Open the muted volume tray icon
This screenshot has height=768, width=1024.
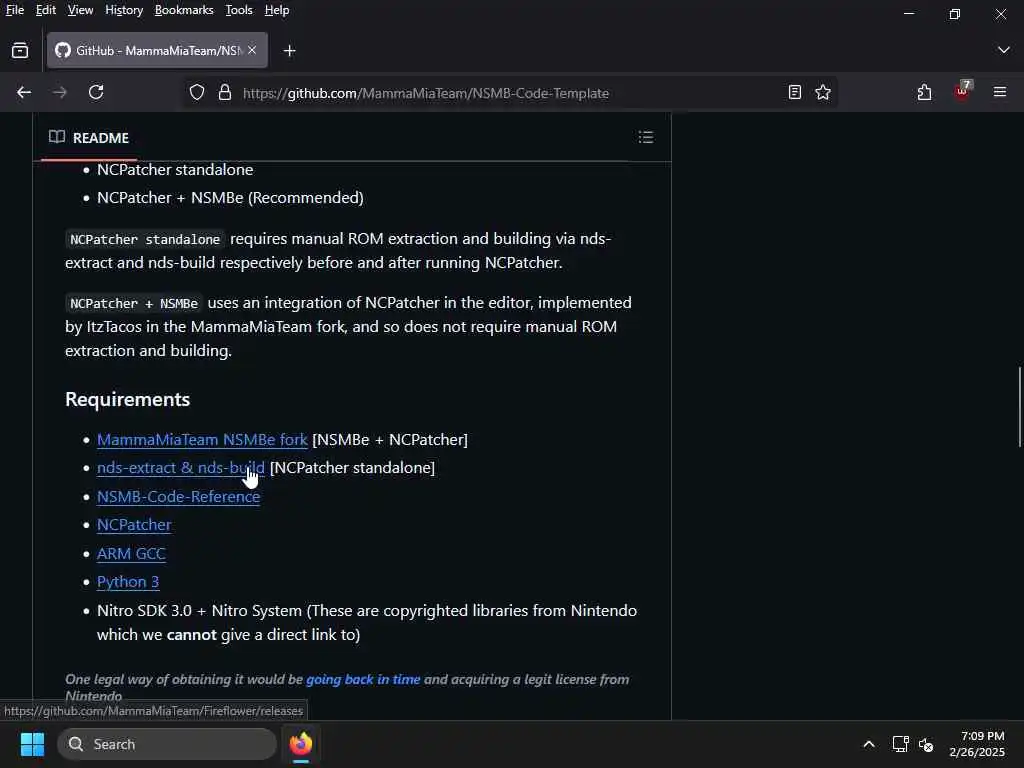(x=925, y=744)
